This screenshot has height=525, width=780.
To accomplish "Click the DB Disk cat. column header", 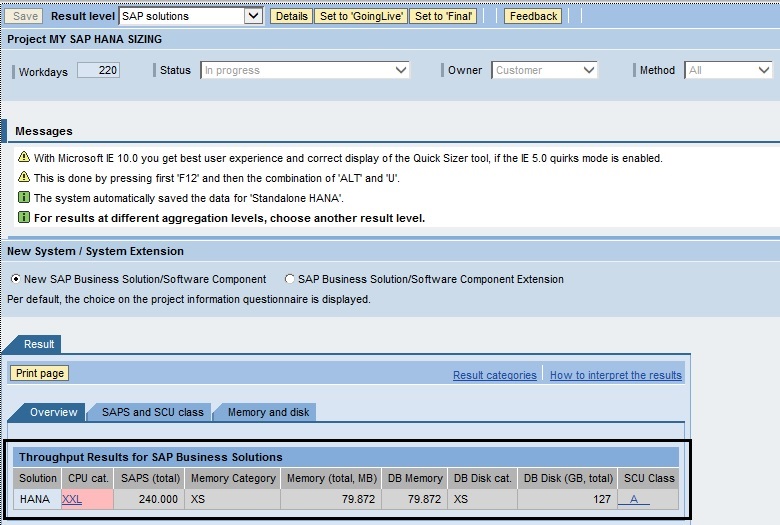I will point(483,478).
